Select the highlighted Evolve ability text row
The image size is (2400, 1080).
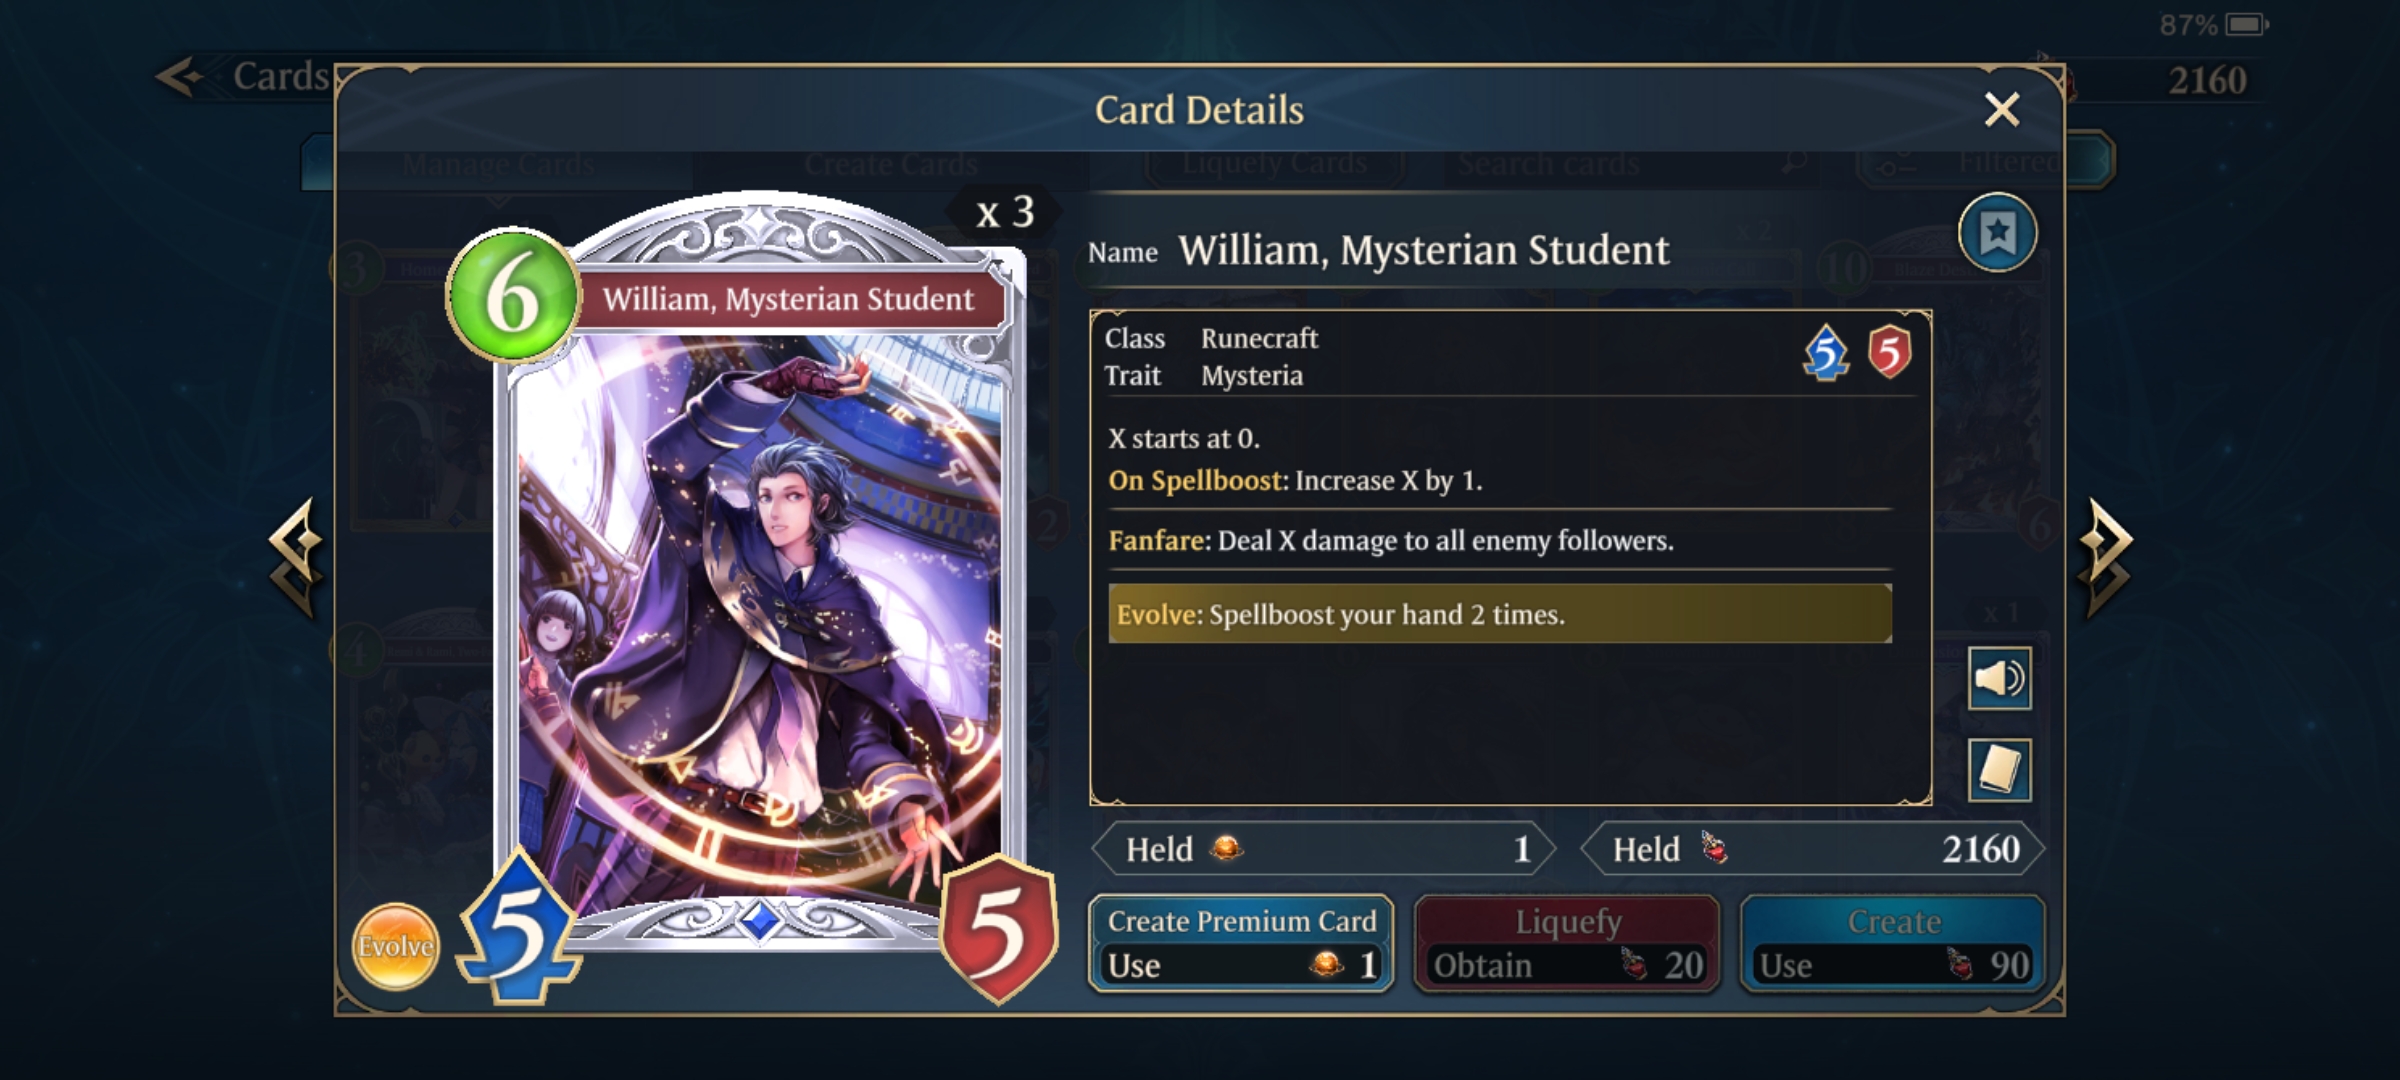[x=1500, y=614]
